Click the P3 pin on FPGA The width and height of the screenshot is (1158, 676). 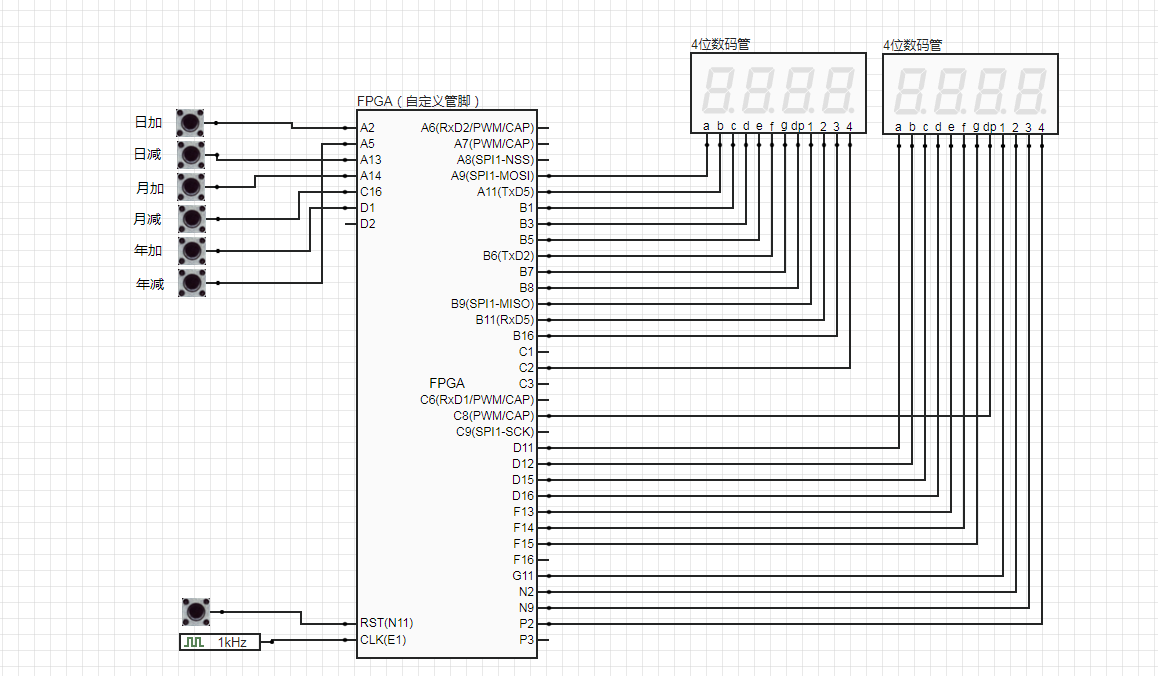coord(526,640)
